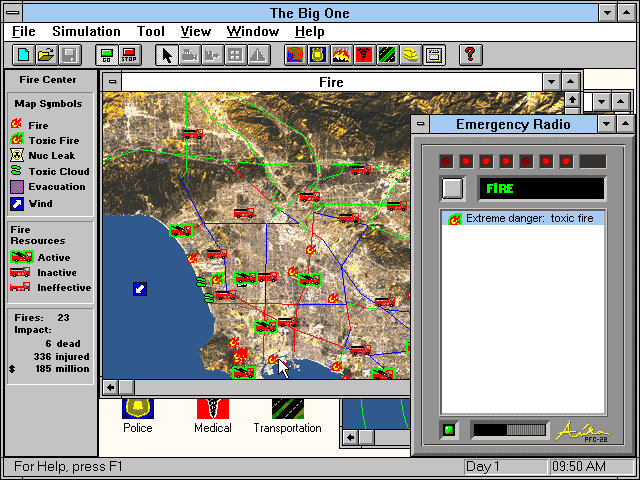Click the red question mark help icon
640x480 pixels.
coord(470,55)
